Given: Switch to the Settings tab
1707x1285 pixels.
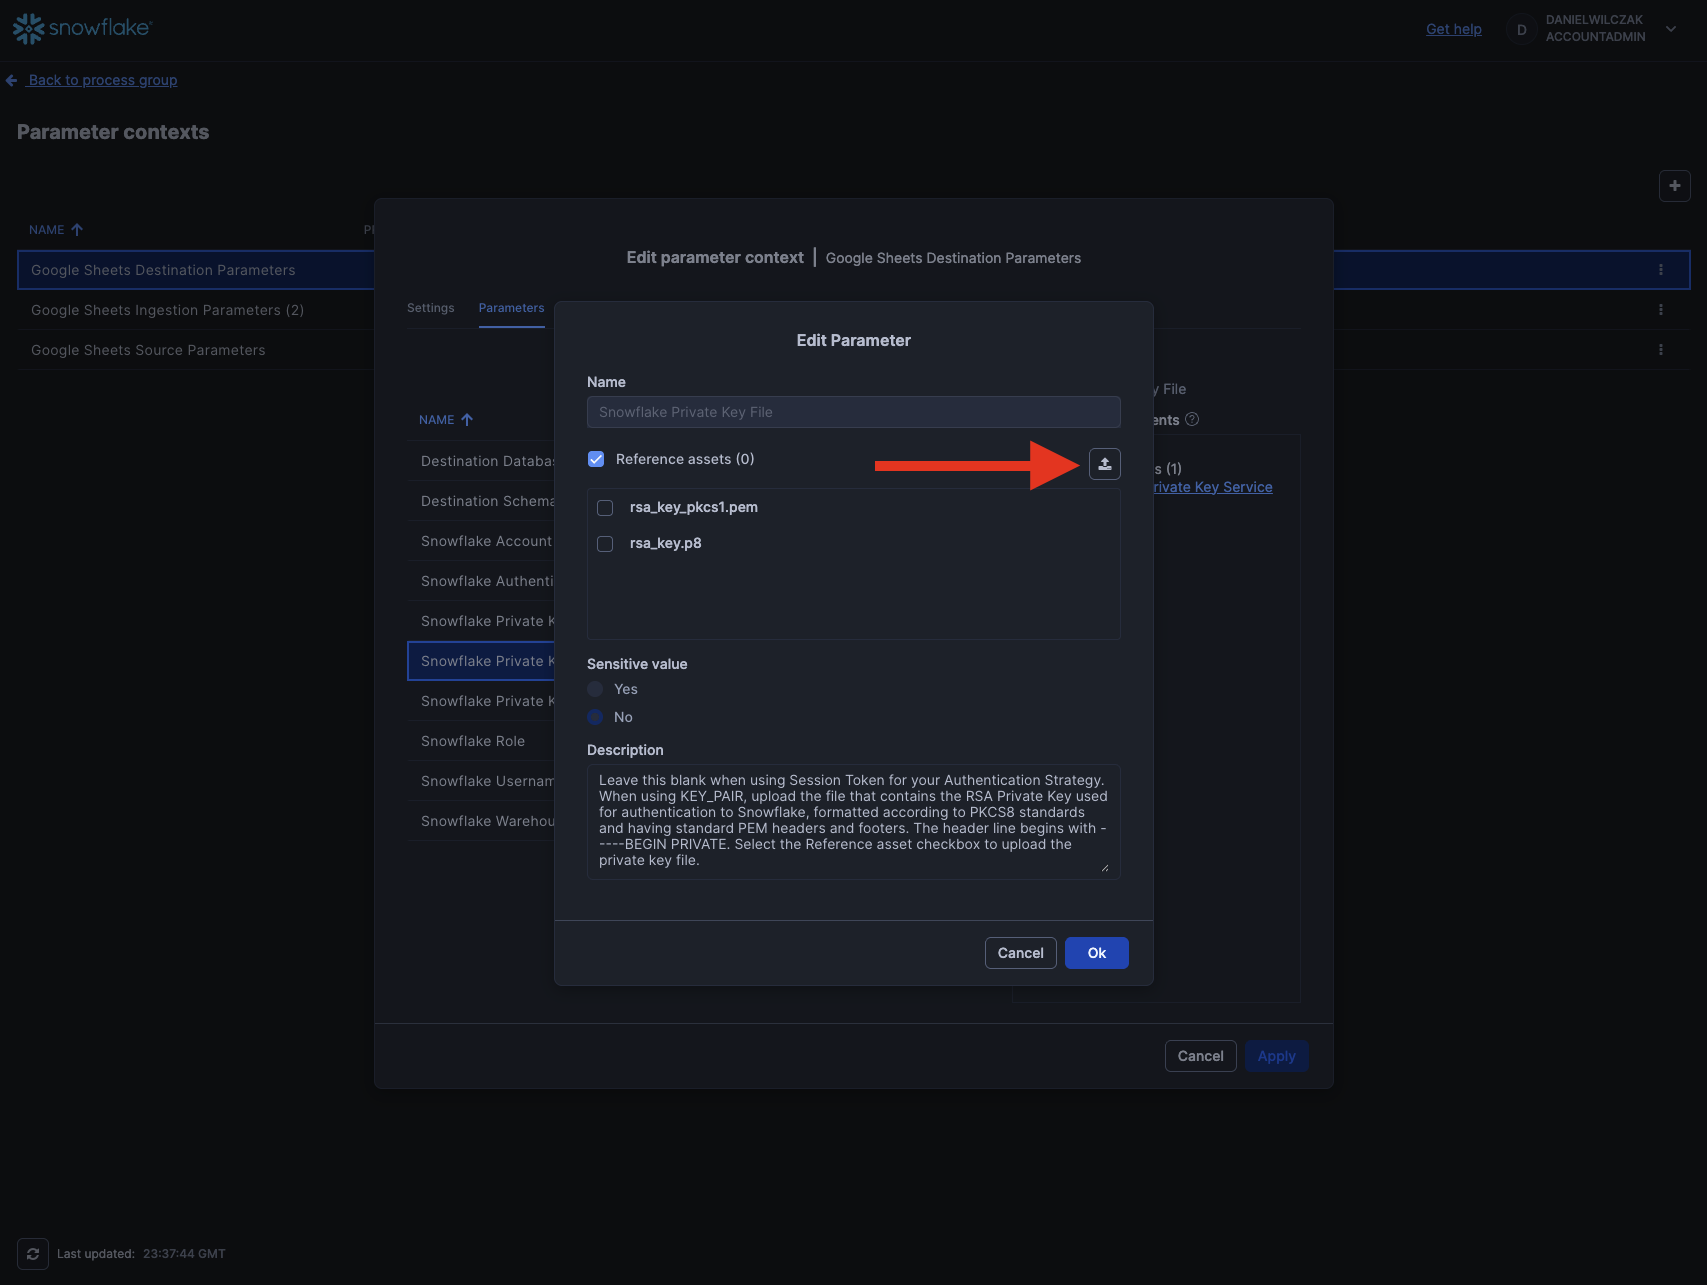Looking at the screenshot, I should pos(430,308).
